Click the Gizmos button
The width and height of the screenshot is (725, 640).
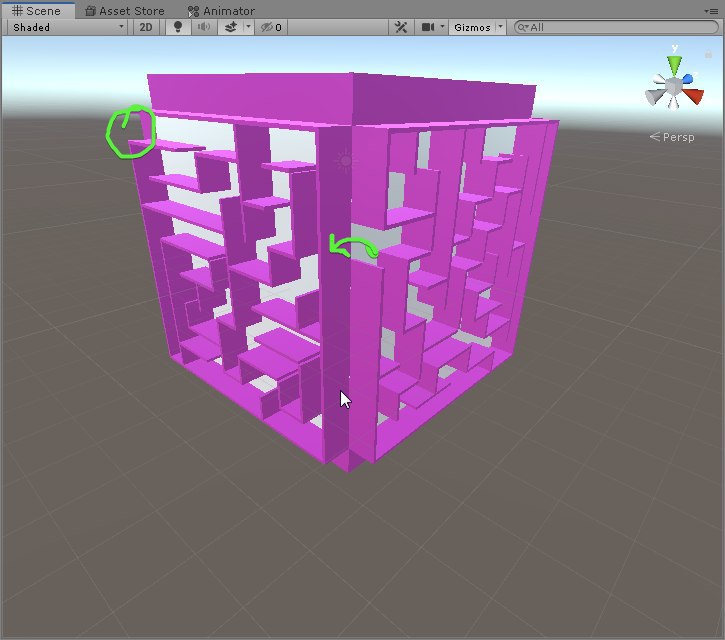pos(472,27)
